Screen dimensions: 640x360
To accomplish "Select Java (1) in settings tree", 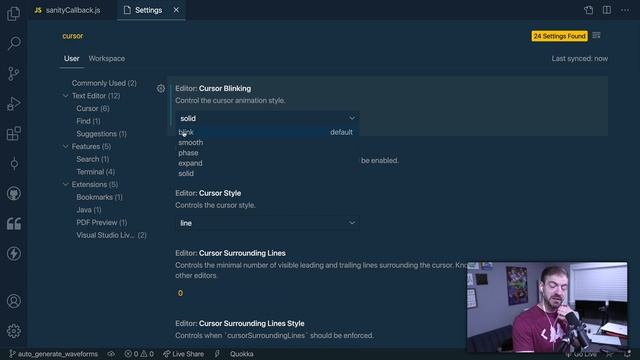I will pyautogui.click(x=89, y=210).
